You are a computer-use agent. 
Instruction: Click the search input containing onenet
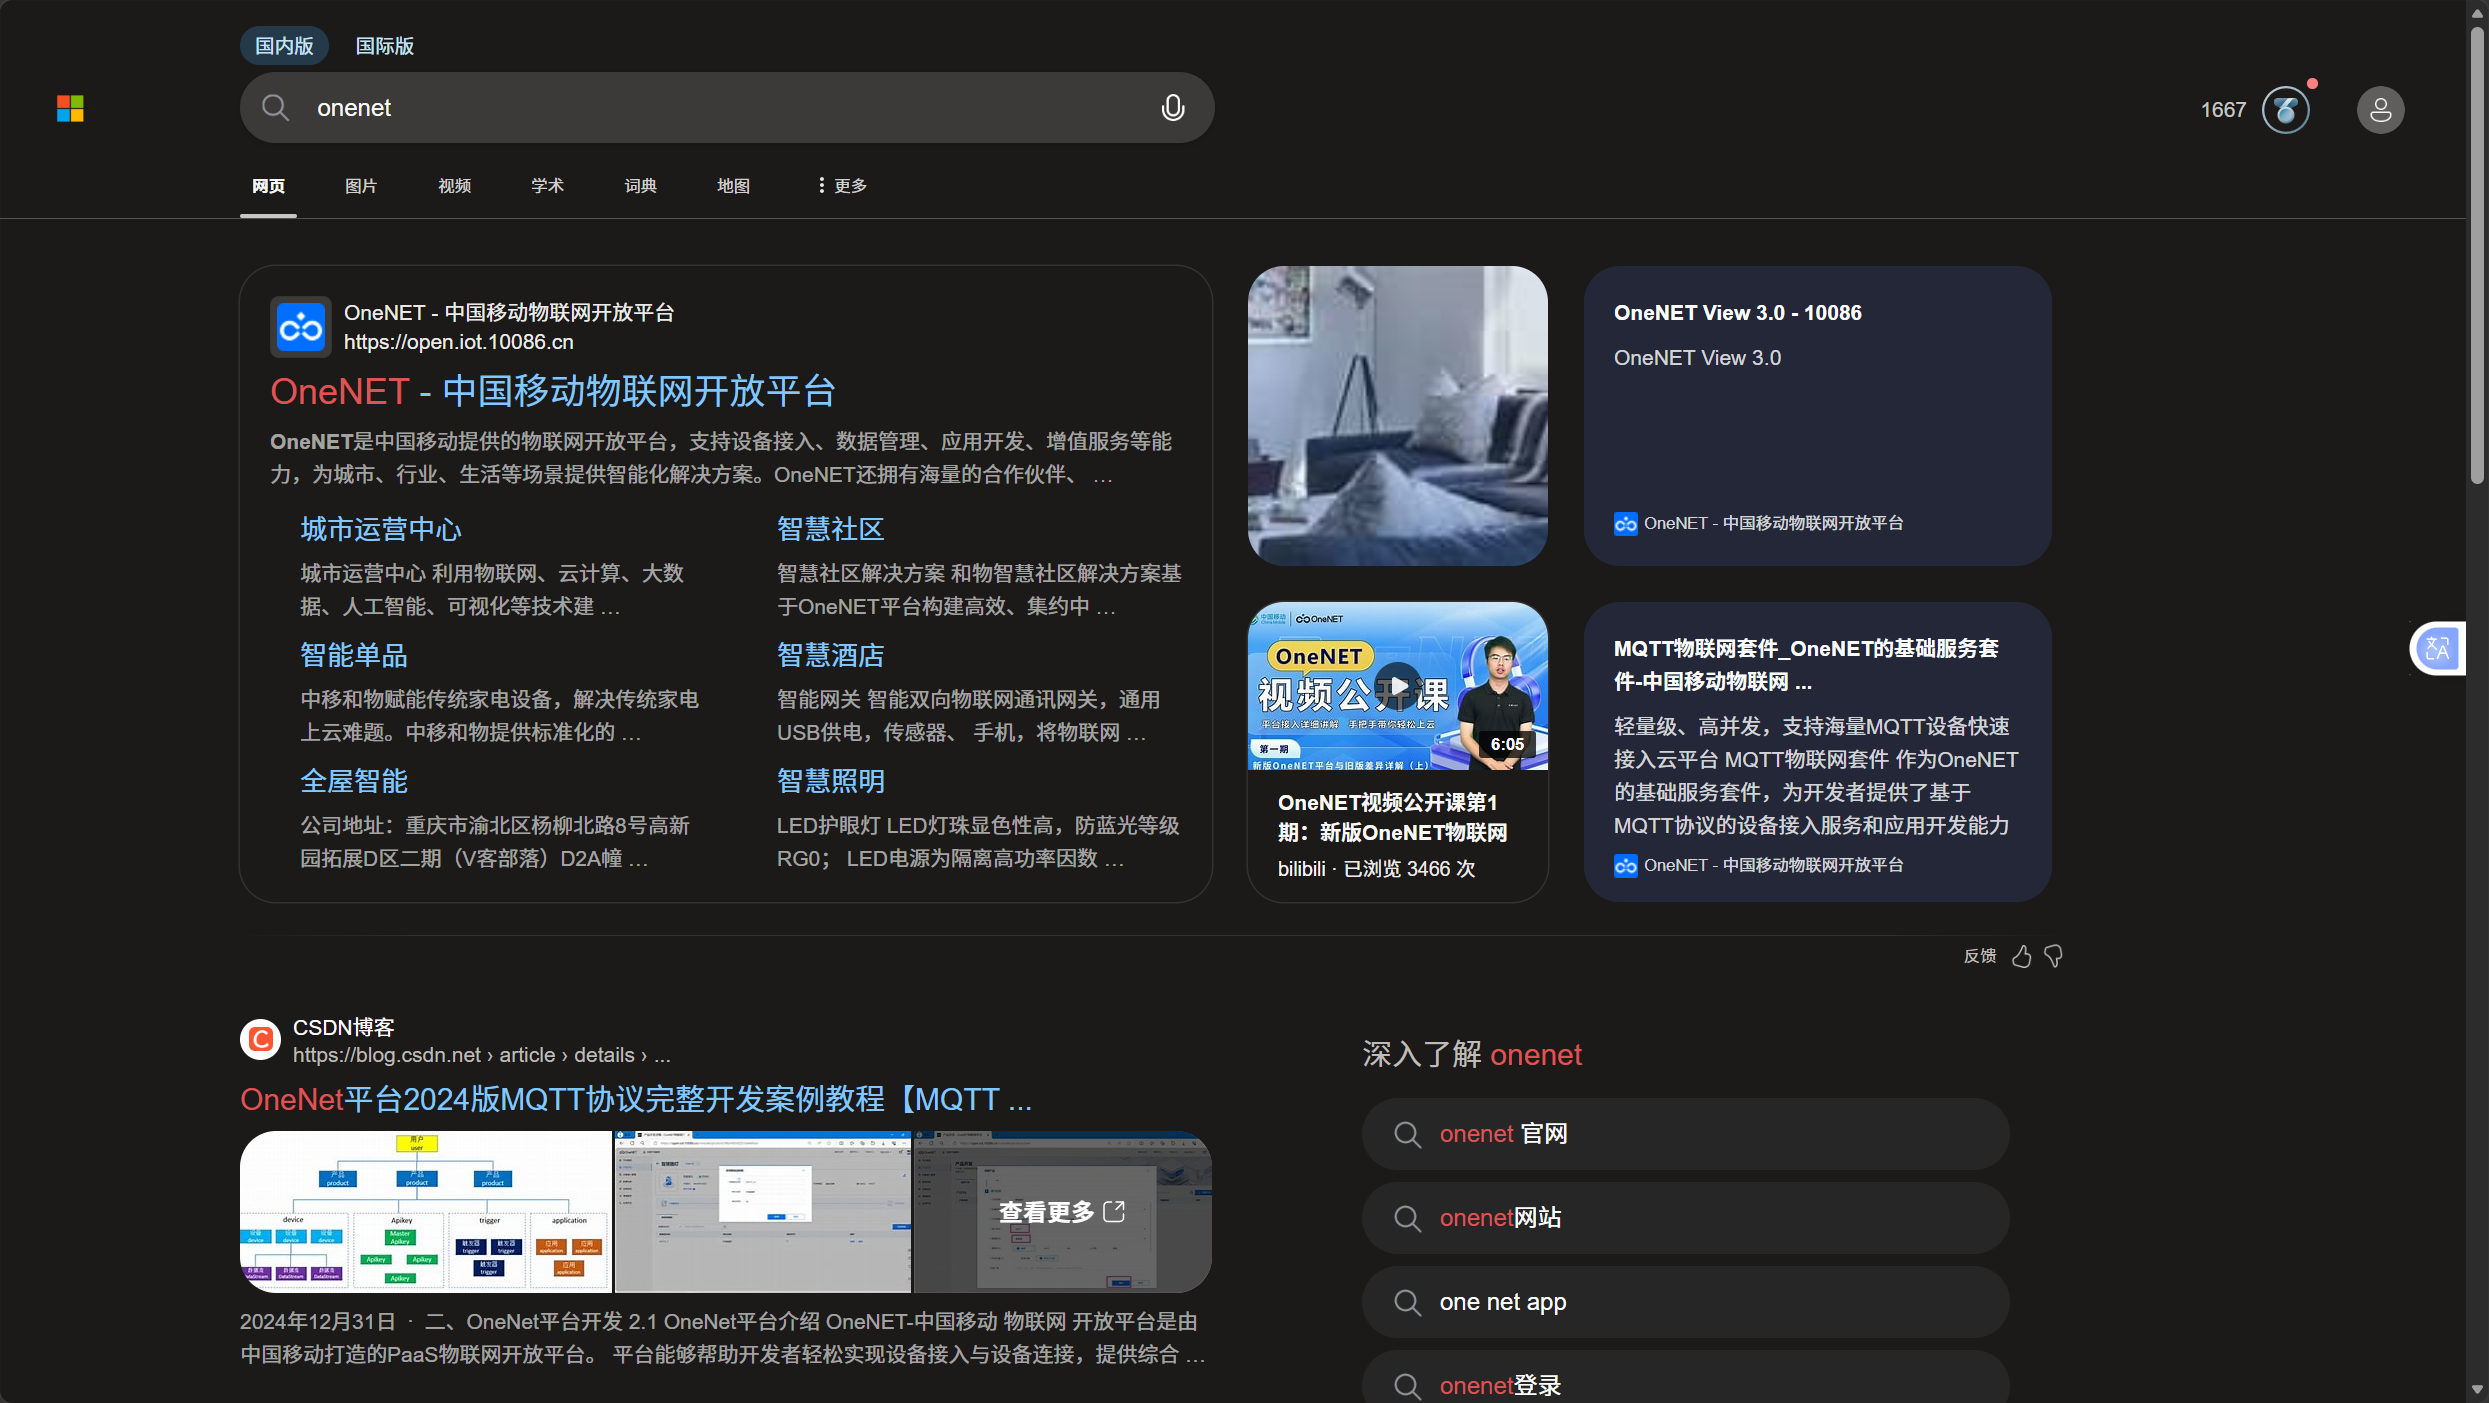point(727,108)
